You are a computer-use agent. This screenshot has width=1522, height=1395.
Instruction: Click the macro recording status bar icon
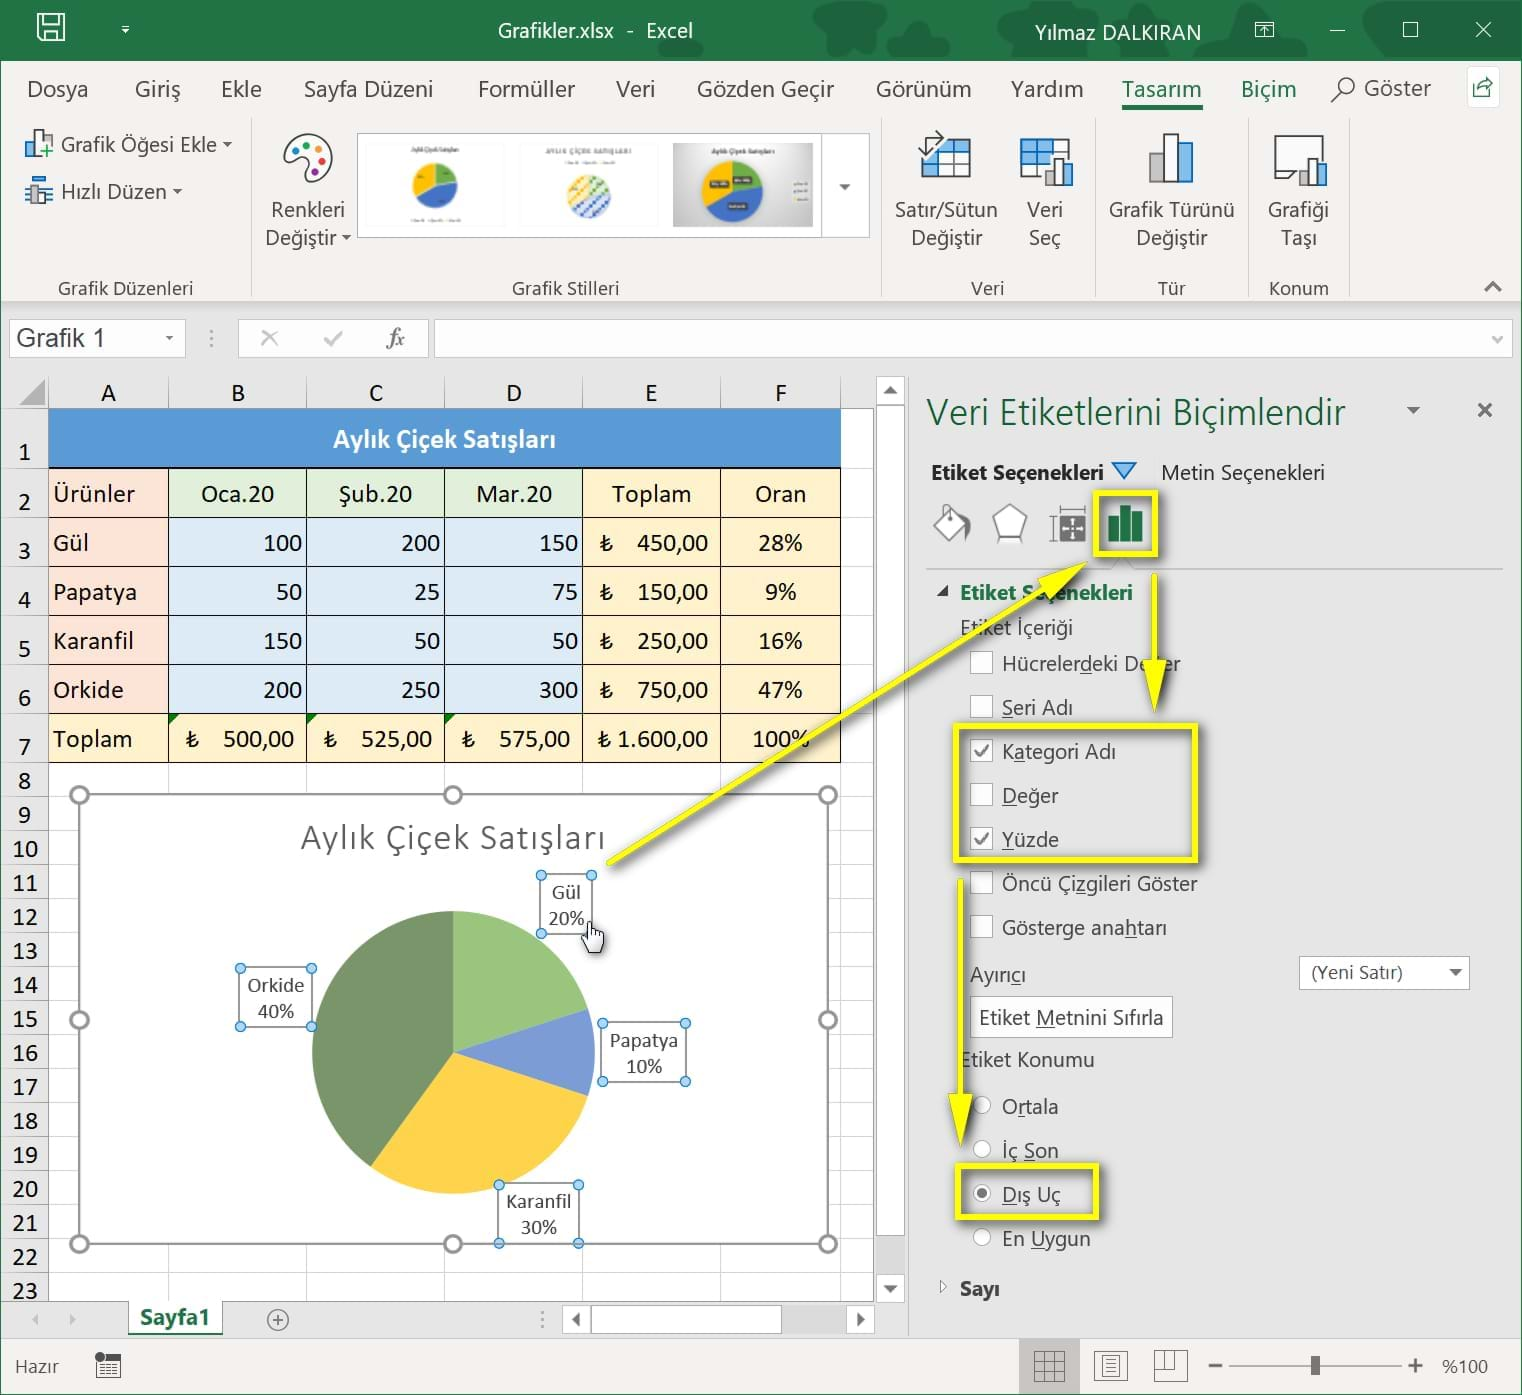tap(108, 1365)
